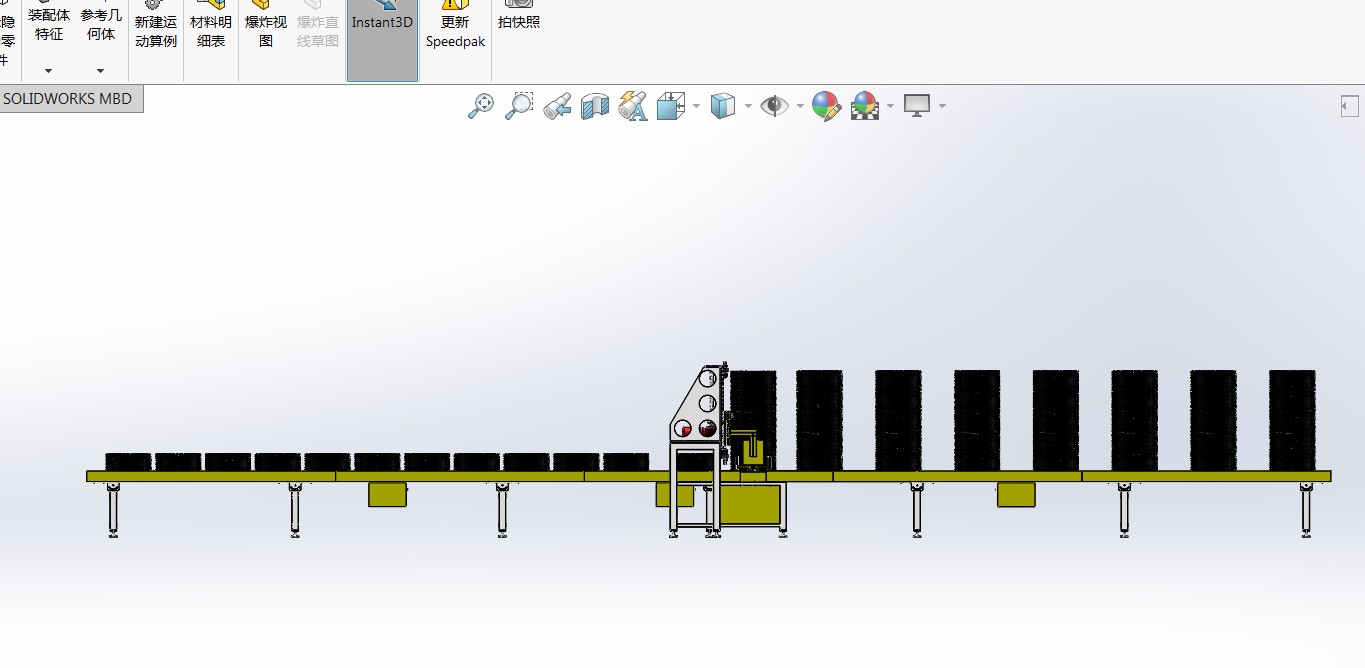This screenshot has width=1365, height=668.
Task: Select the Zoom to Area tool
Action: [518, 106]
